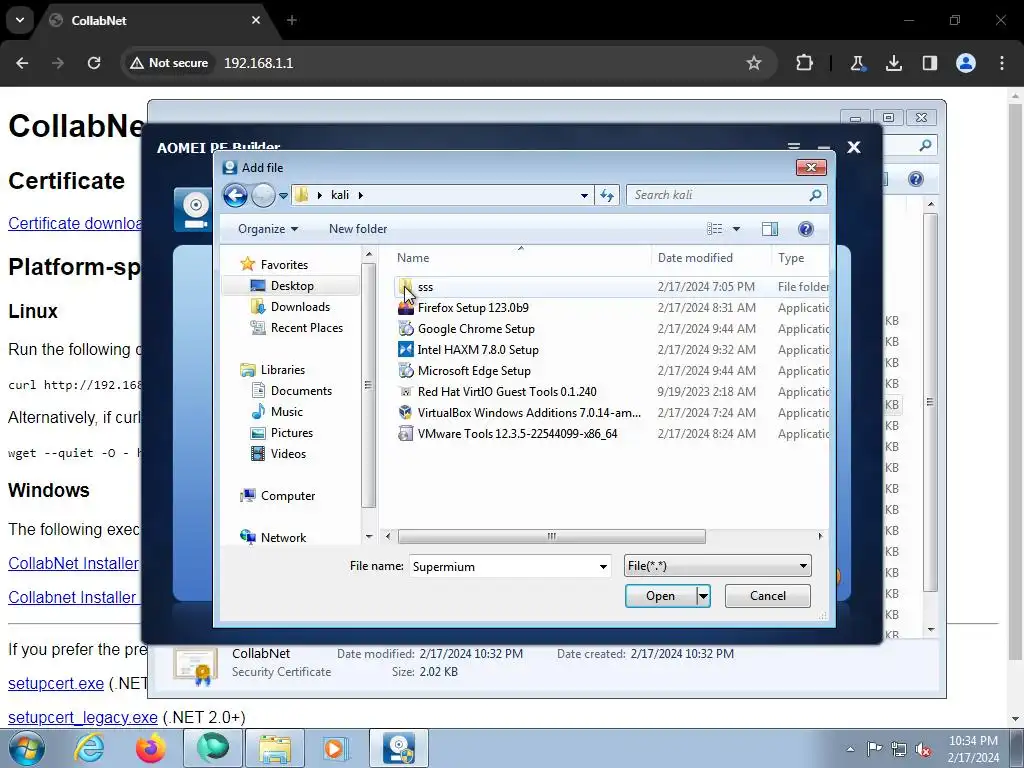The width and height of the screenshot is (1024, 768).
Task: Click the Forward arrow in Add file dialog
Action: (x=263, y=195)
